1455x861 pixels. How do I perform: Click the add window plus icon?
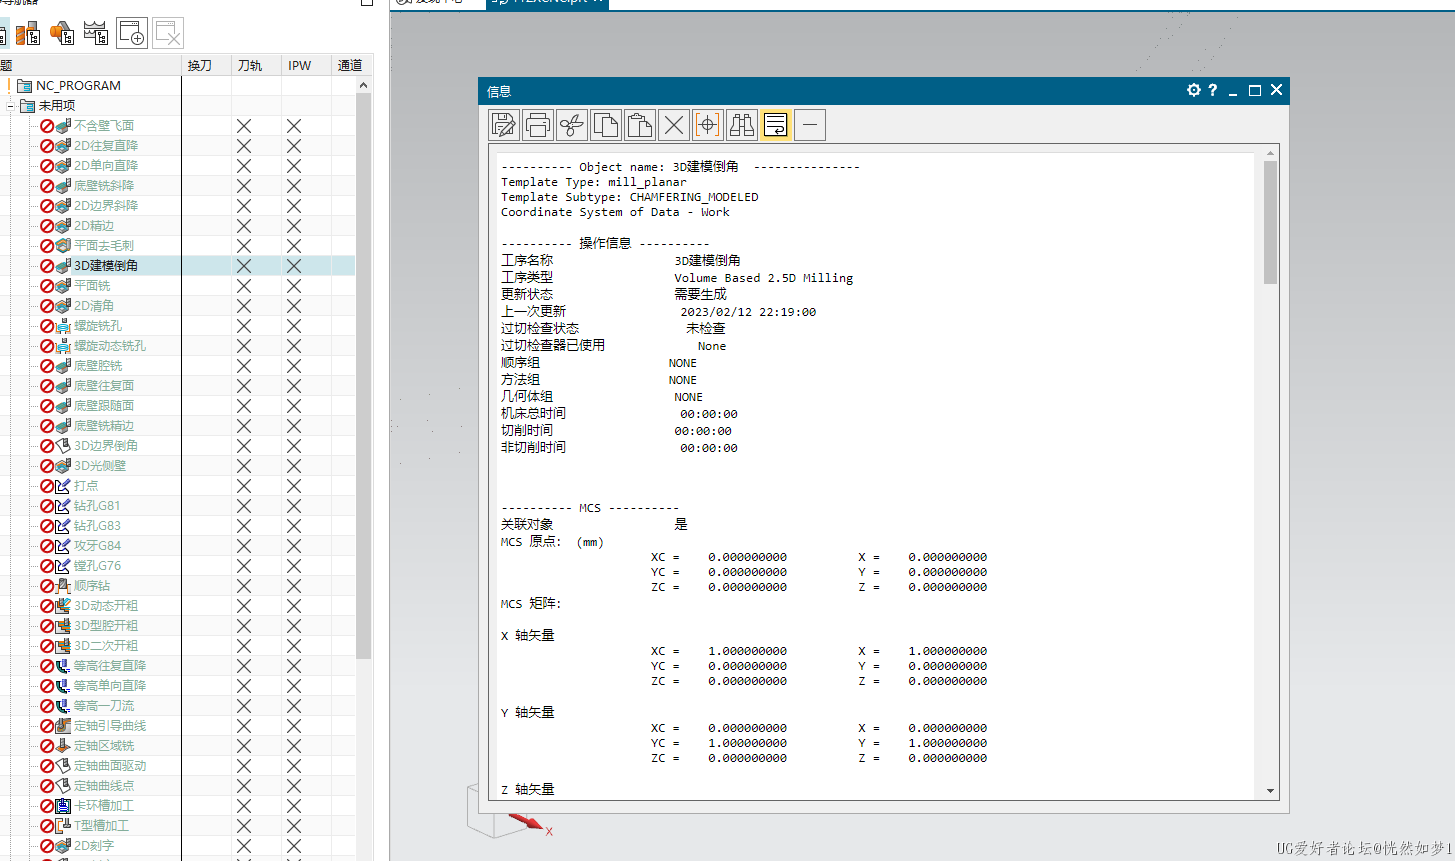click(132, 33)
